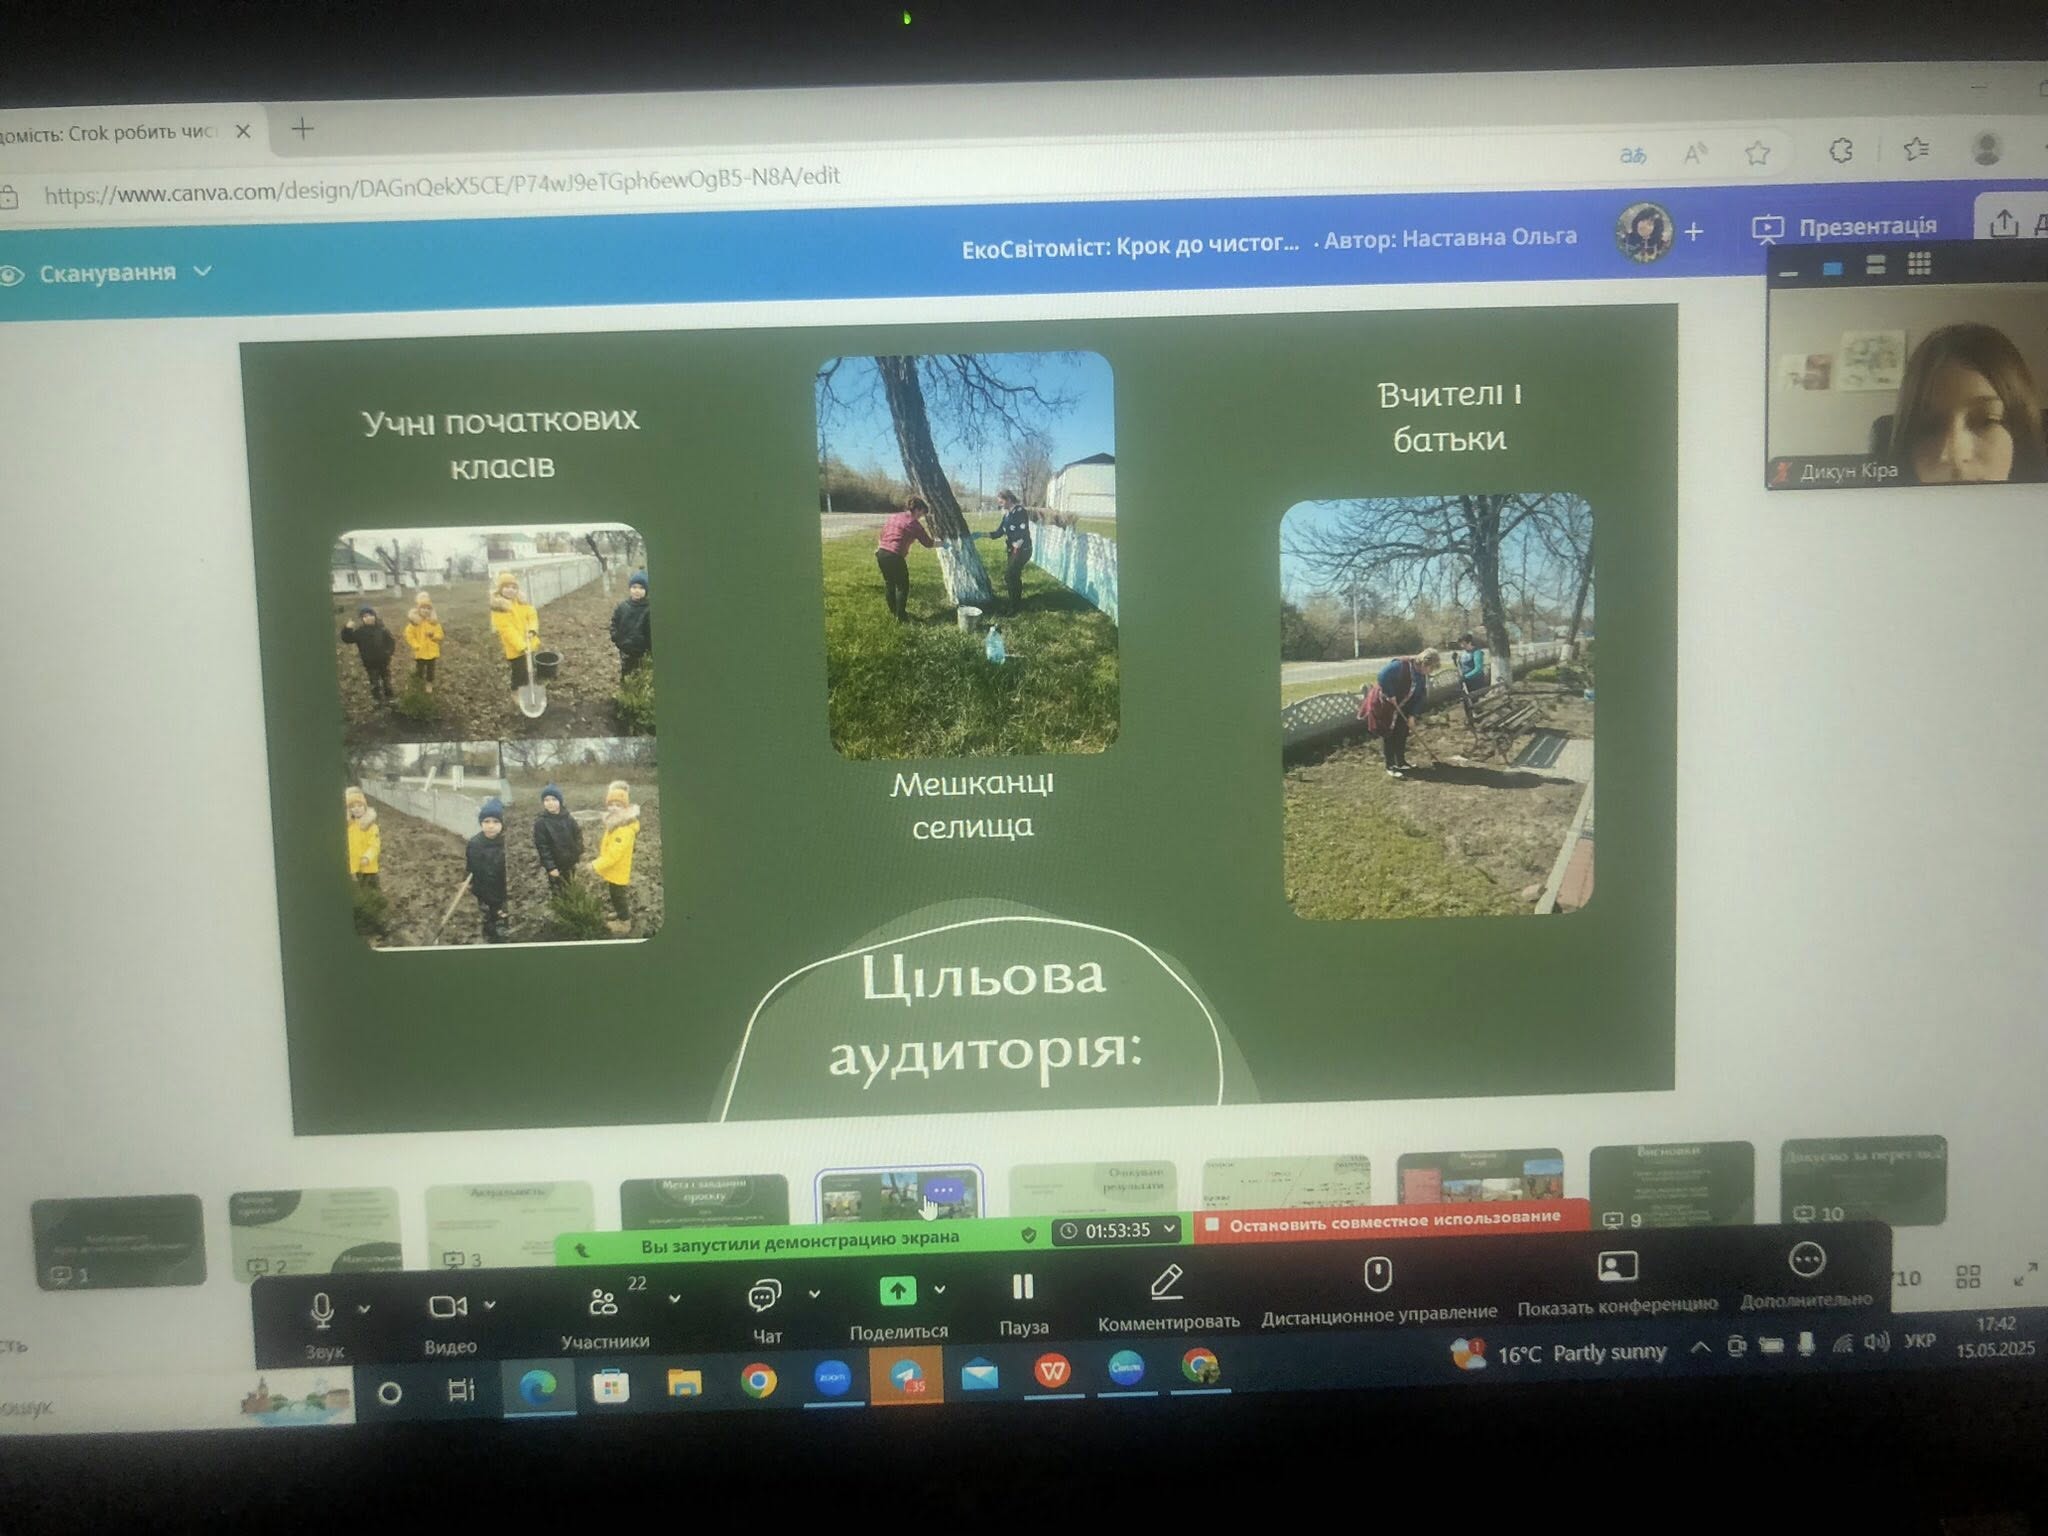
Task: Click the Read aloud icon in address bar
Action: [1695, 153]
